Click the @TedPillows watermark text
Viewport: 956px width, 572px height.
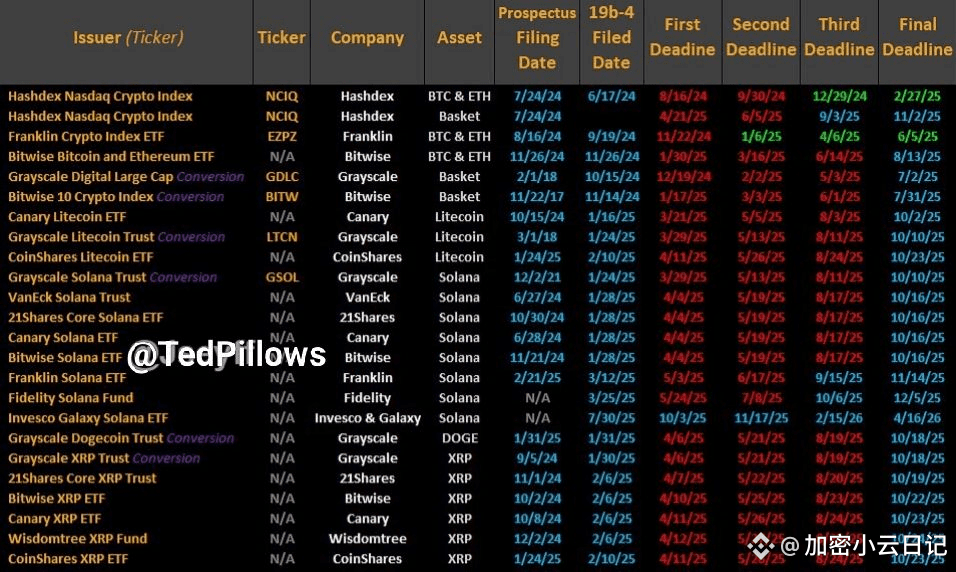(227, 356)
